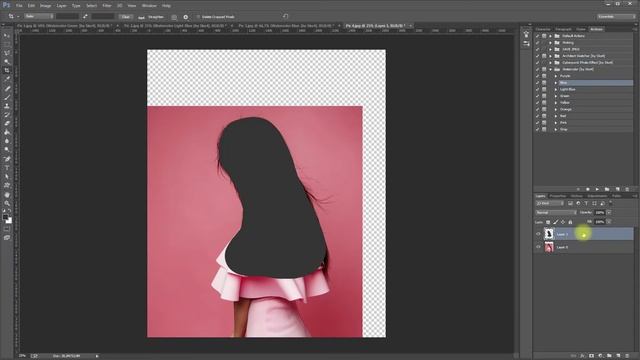This screenshot has width=640, height=360.
Task: Select the Pink action
Action: (x=563, y=123)
